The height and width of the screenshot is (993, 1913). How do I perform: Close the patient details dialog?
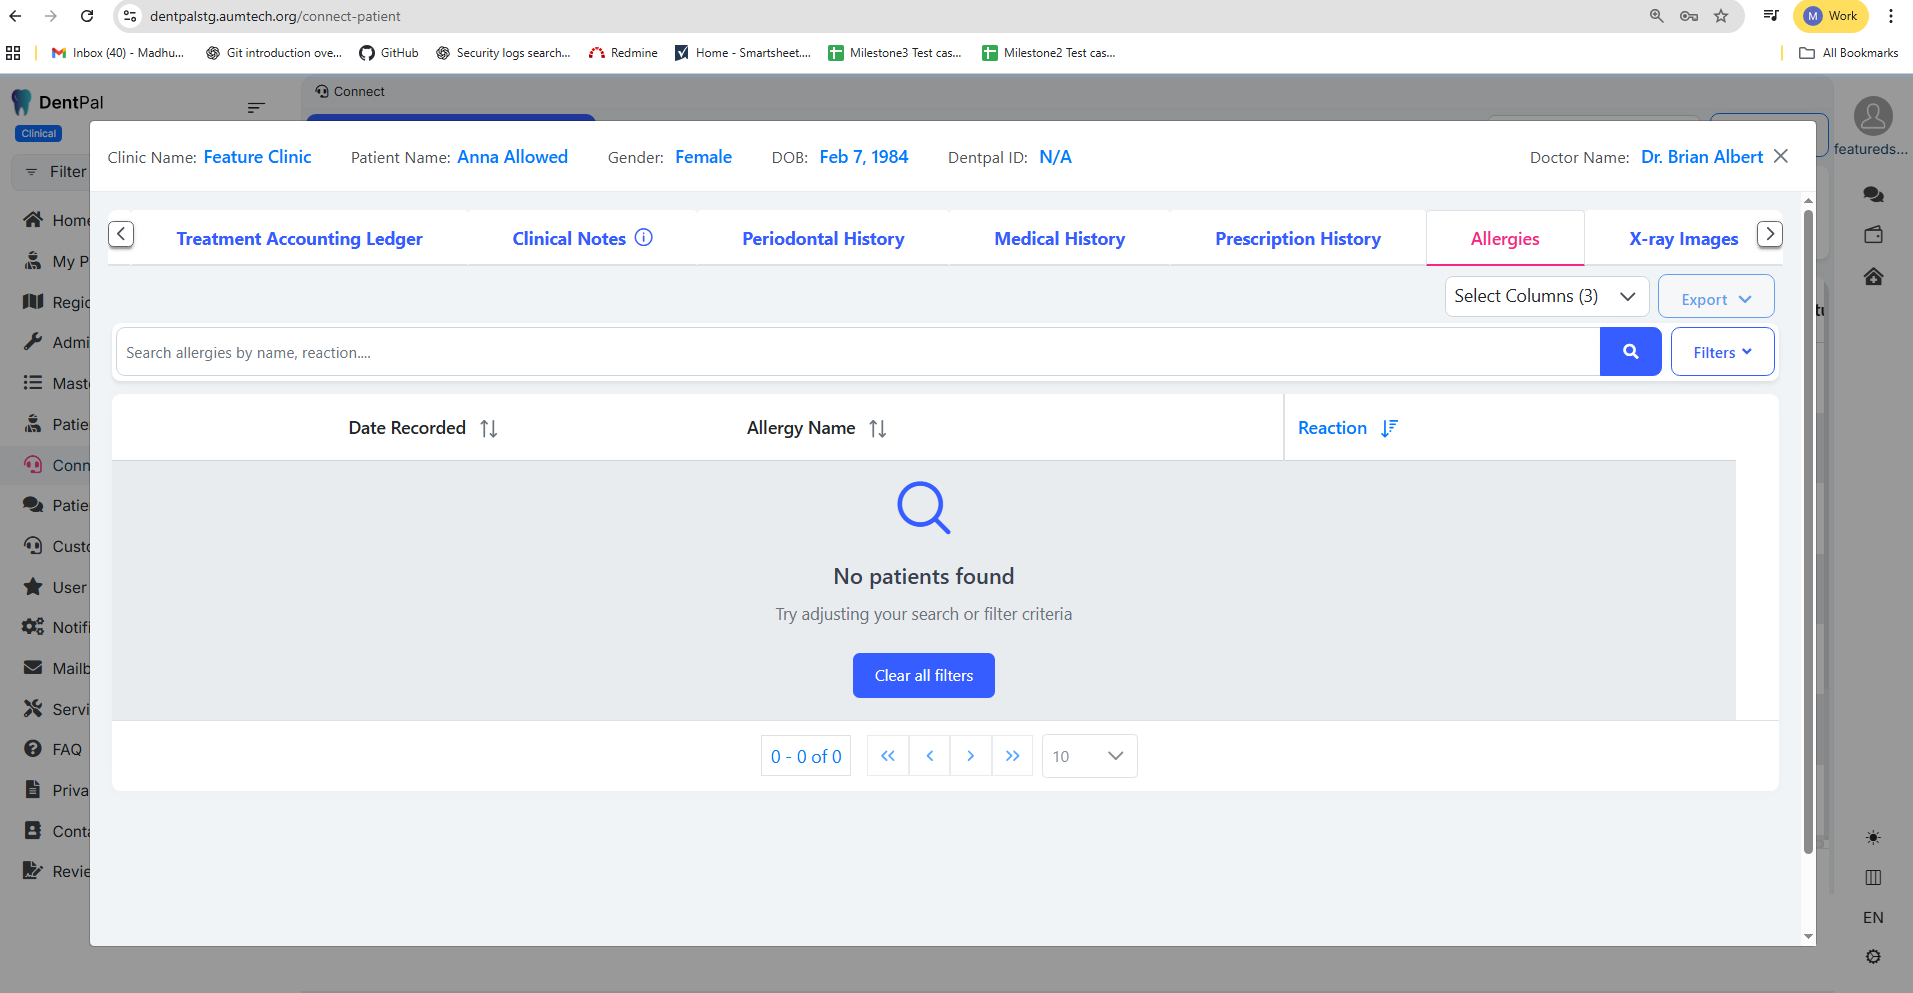click(1780, 157)
